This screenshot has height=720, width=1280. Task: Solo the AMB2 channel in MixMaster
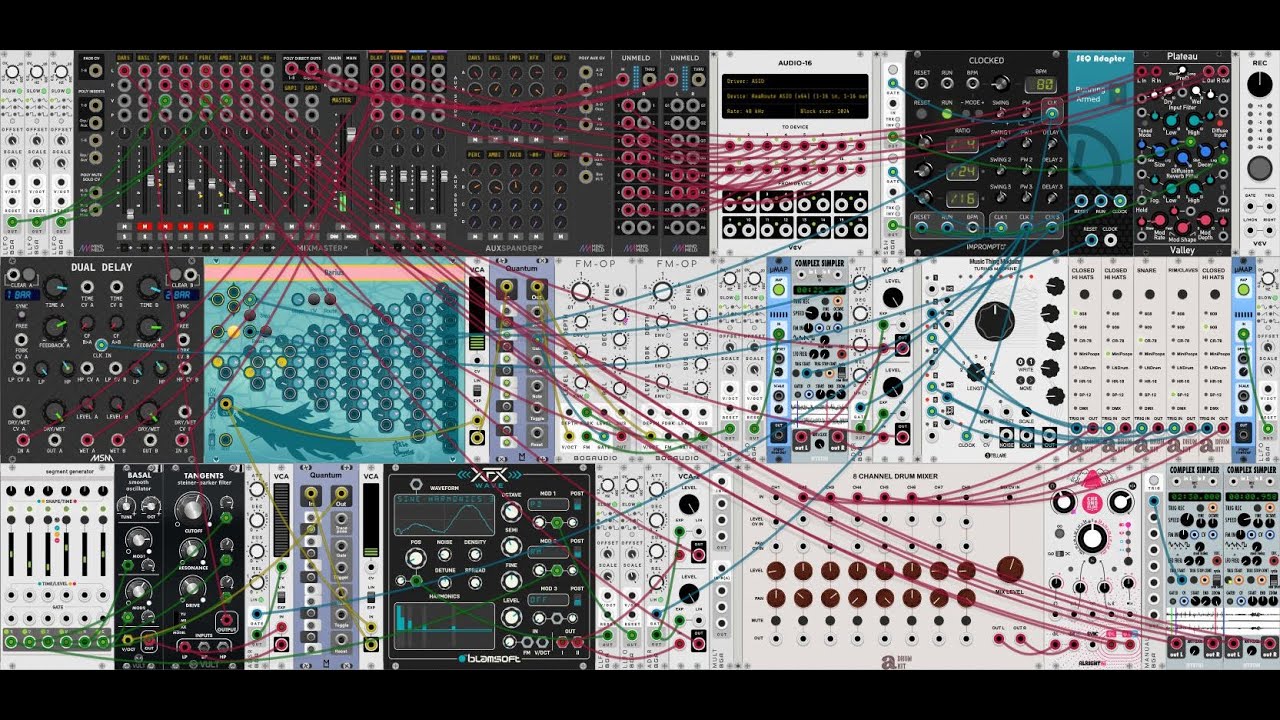[226, 236]
